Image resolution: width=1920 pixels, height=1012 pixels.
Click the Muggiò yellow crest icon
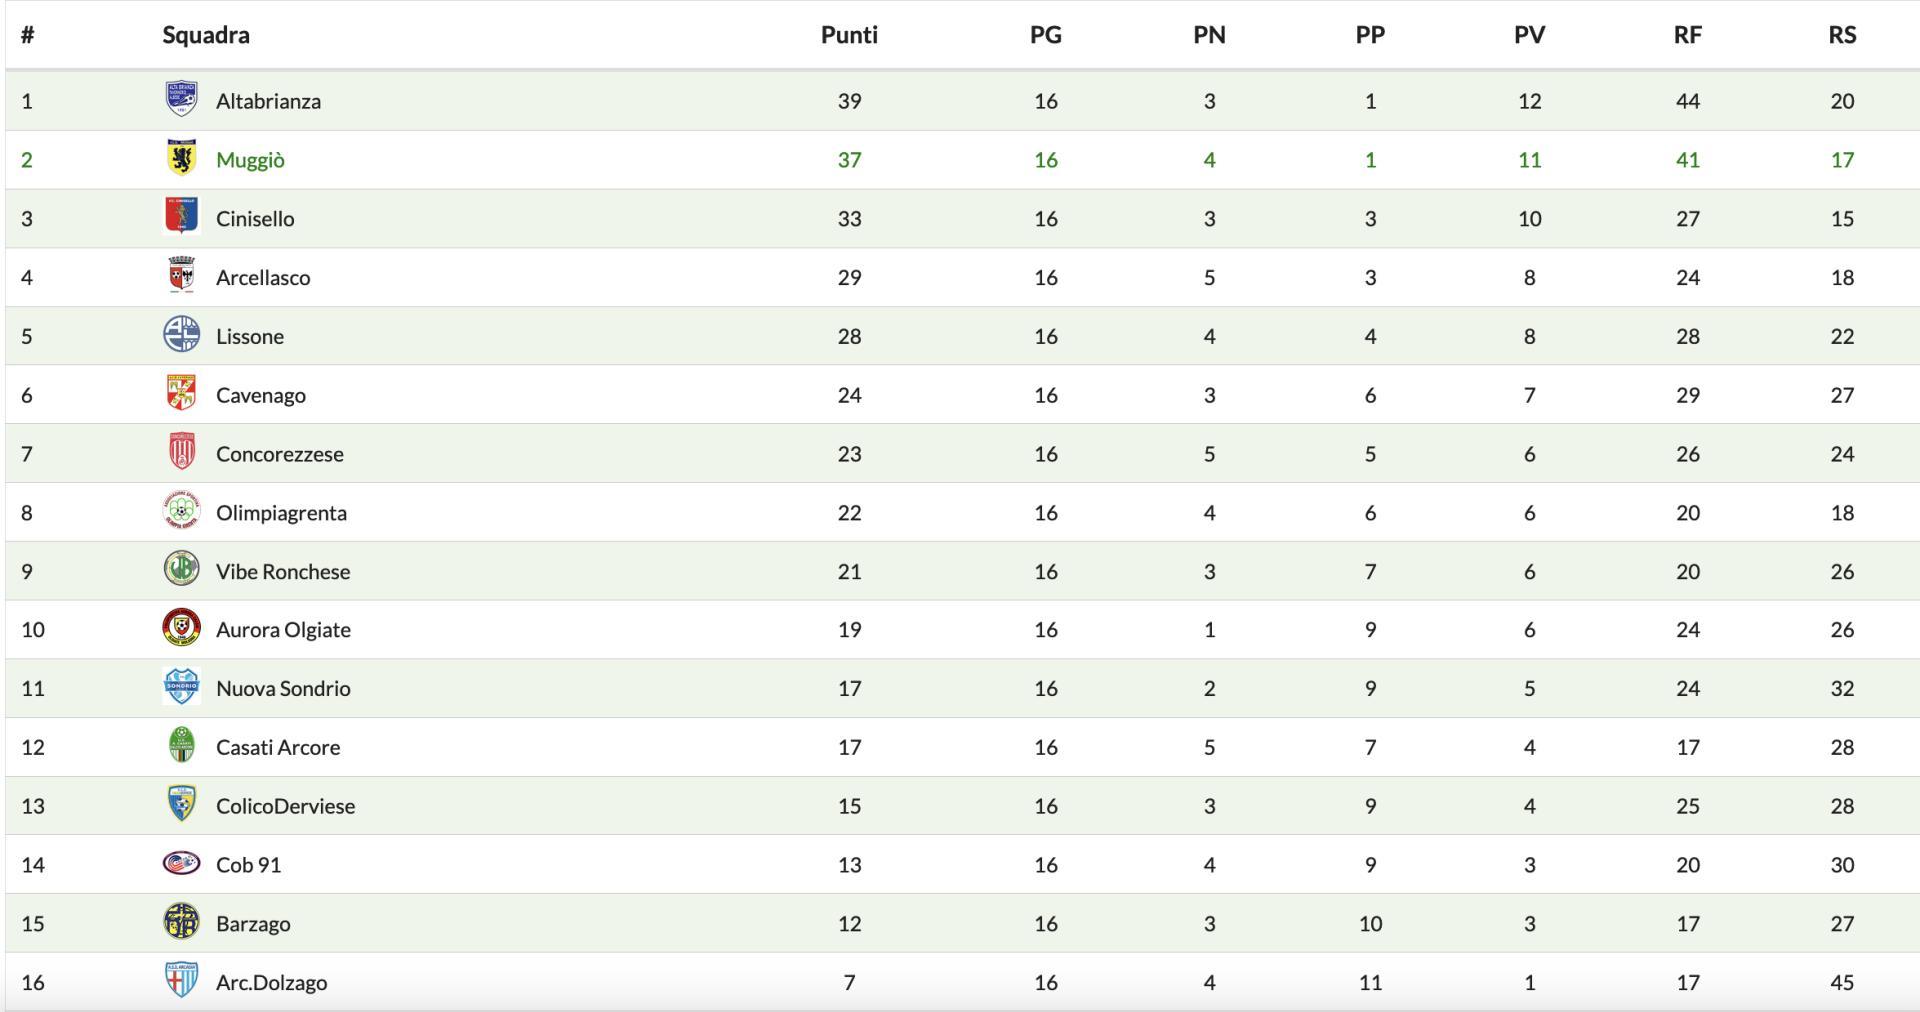click(x=181, y=159)
